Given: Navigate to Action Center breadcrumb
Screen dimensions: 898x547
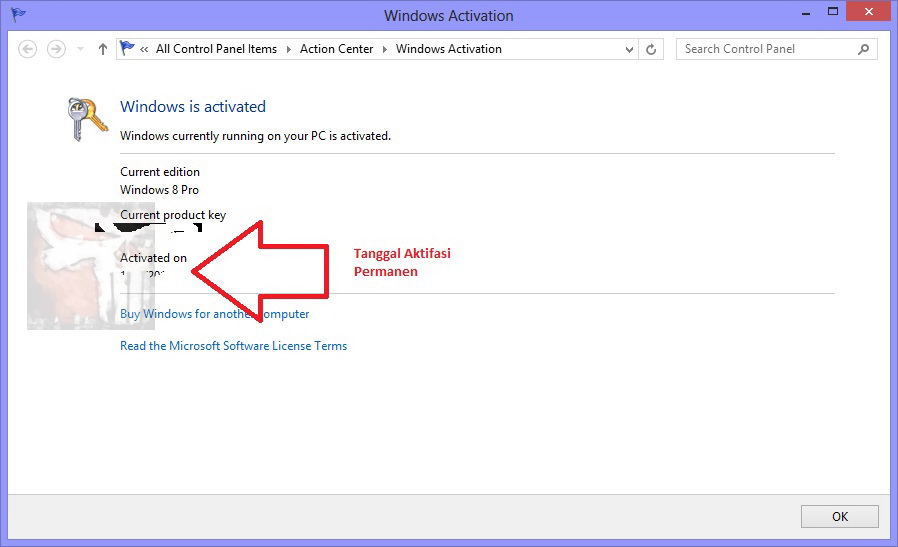Looking at the screenshot, I should coord(336,49).
